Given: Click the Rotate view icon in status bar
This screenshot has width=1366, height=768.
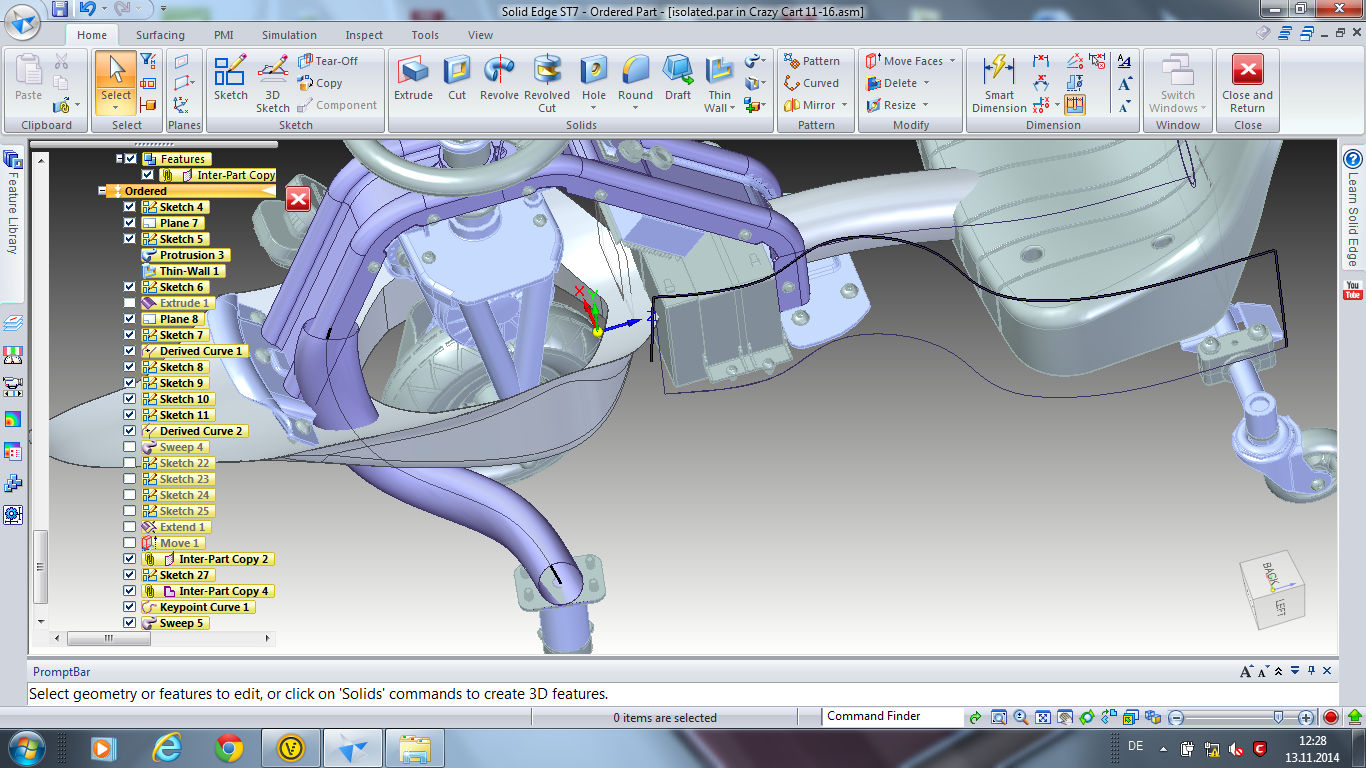Looking at the screenshot, I should 1086,717.
